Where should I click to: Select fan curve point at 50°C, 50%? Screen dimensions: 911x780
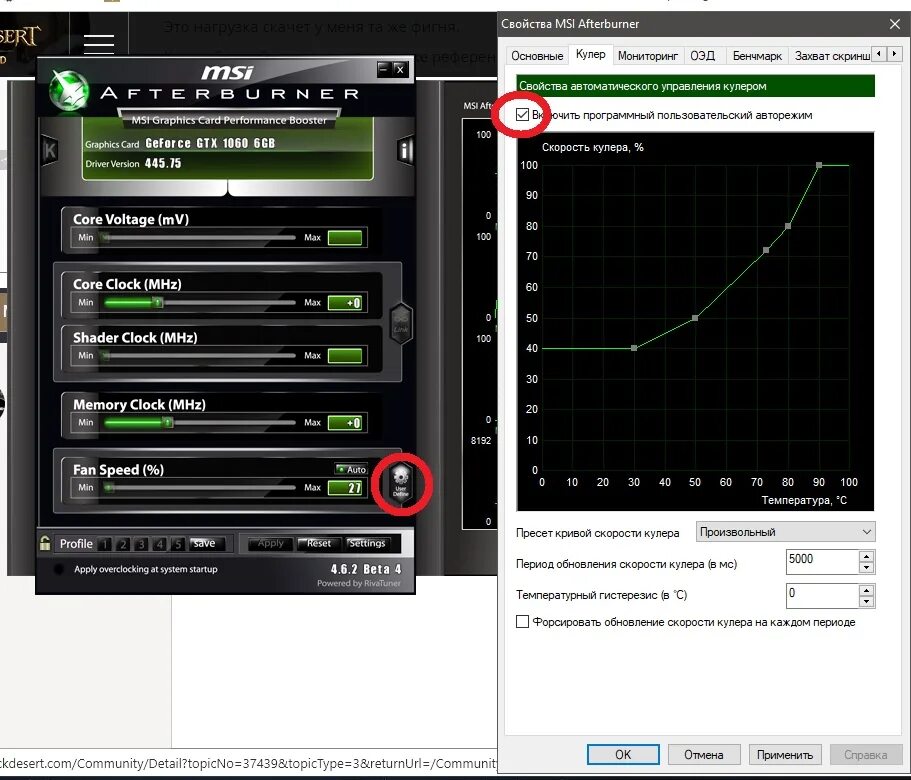pyautogui.click(x=695, y=318)
